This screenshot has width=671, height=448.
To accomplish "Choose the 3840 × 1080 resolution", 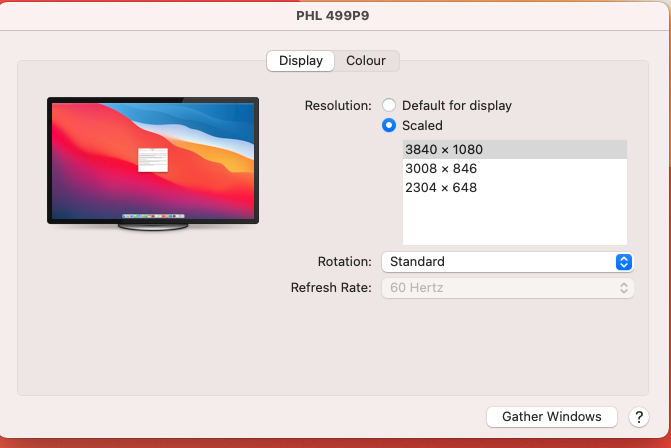I will pyautogui.click(x=515, y=149).
